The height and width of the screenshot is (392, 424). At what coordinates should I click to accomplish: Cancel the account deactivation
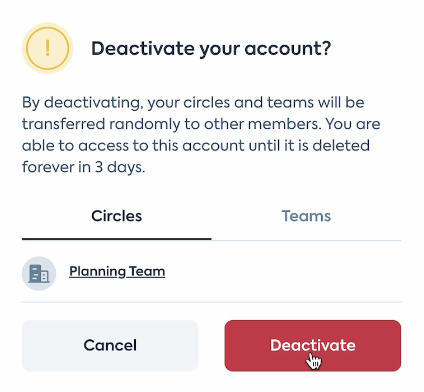pos(110,346)
